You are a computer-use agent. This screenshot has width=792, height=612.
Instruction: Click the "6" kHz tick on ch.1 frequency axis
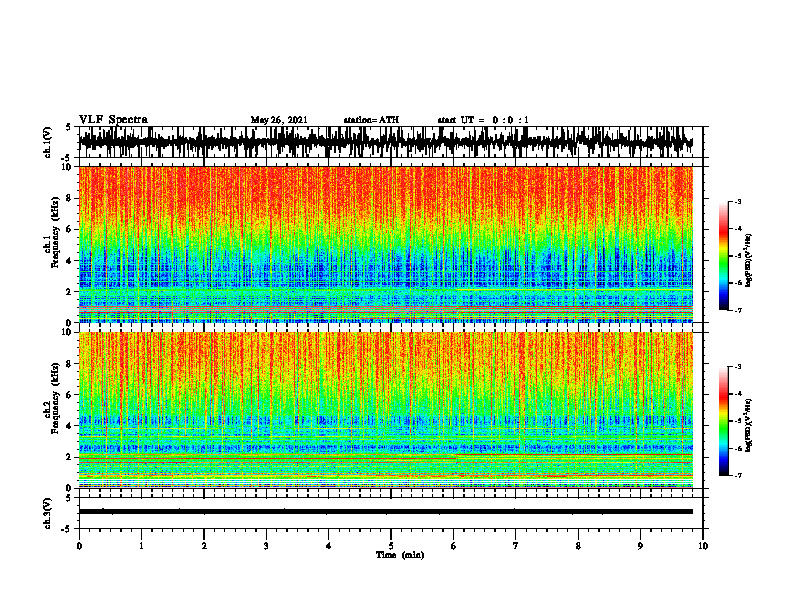pyautogui.click(x=69, y=229)
